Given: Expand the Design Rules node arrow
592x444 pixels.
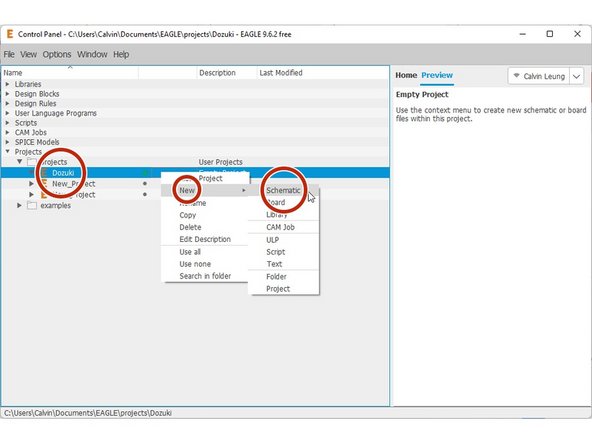Looking at the screenshot, I should click(8, 103).
